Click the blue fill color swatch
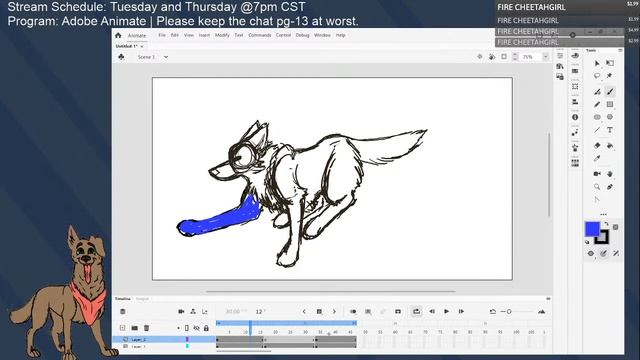The image size is (640, 360). point(592,229)
